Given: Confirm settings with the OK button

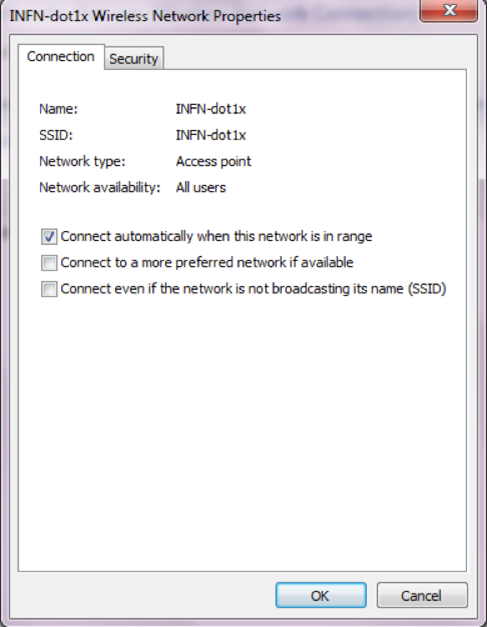Looking at the screenshot, I should click(321, 595).
